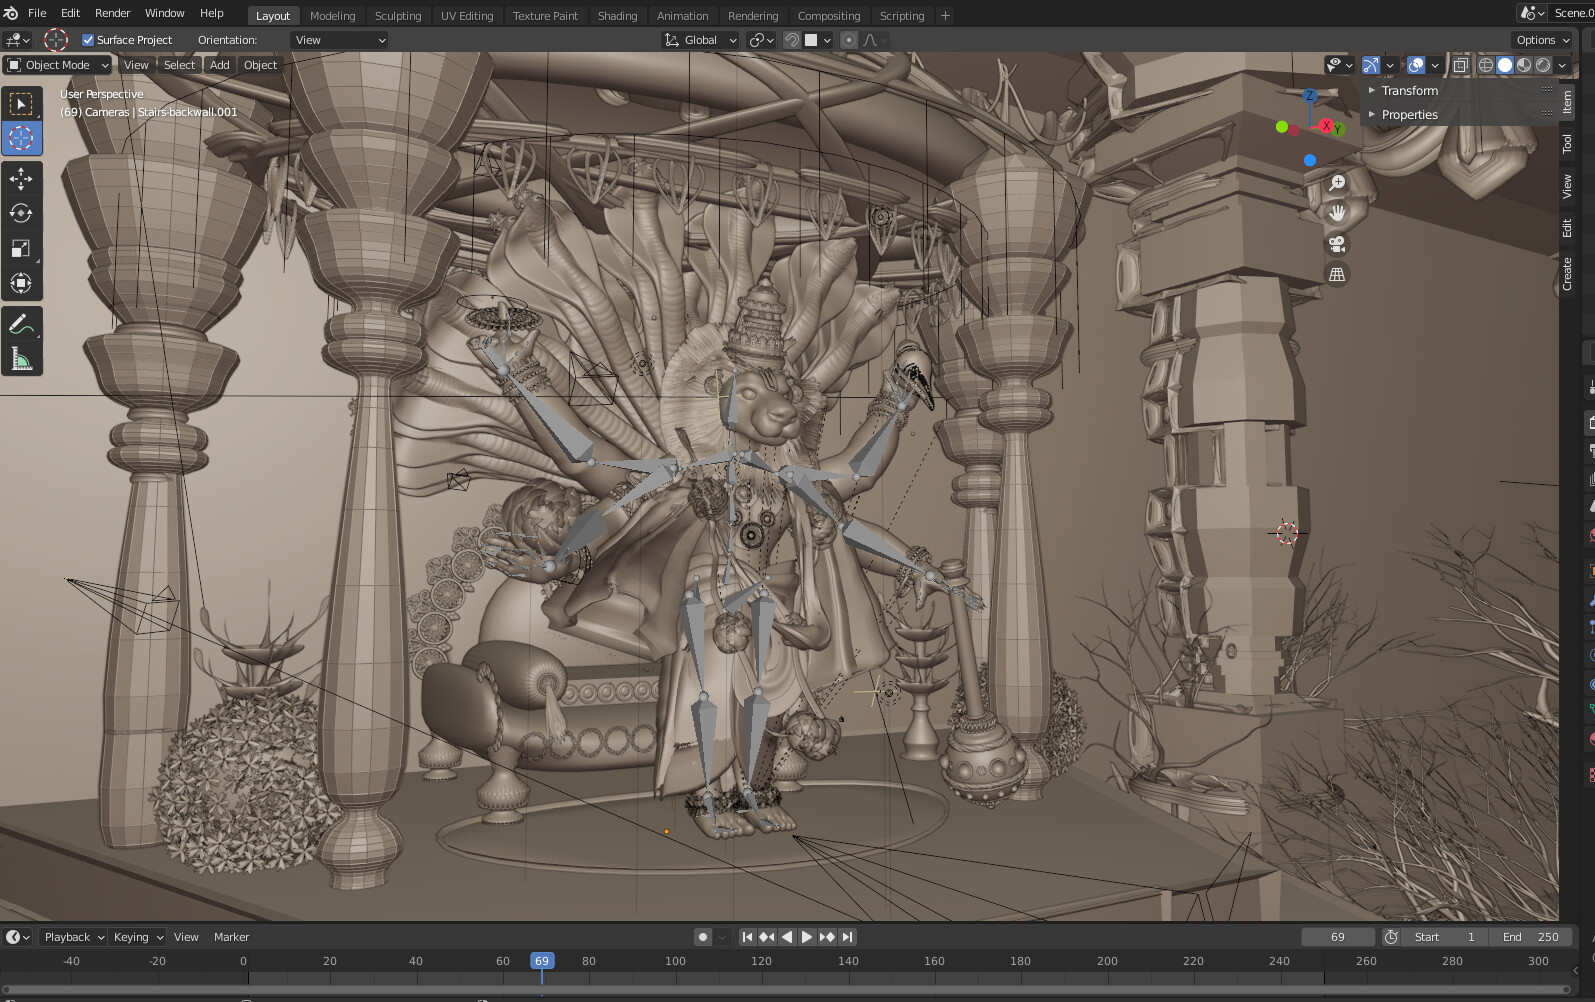Choose the Annotate tool
1595x1002 pixels.
click(21, 324)
